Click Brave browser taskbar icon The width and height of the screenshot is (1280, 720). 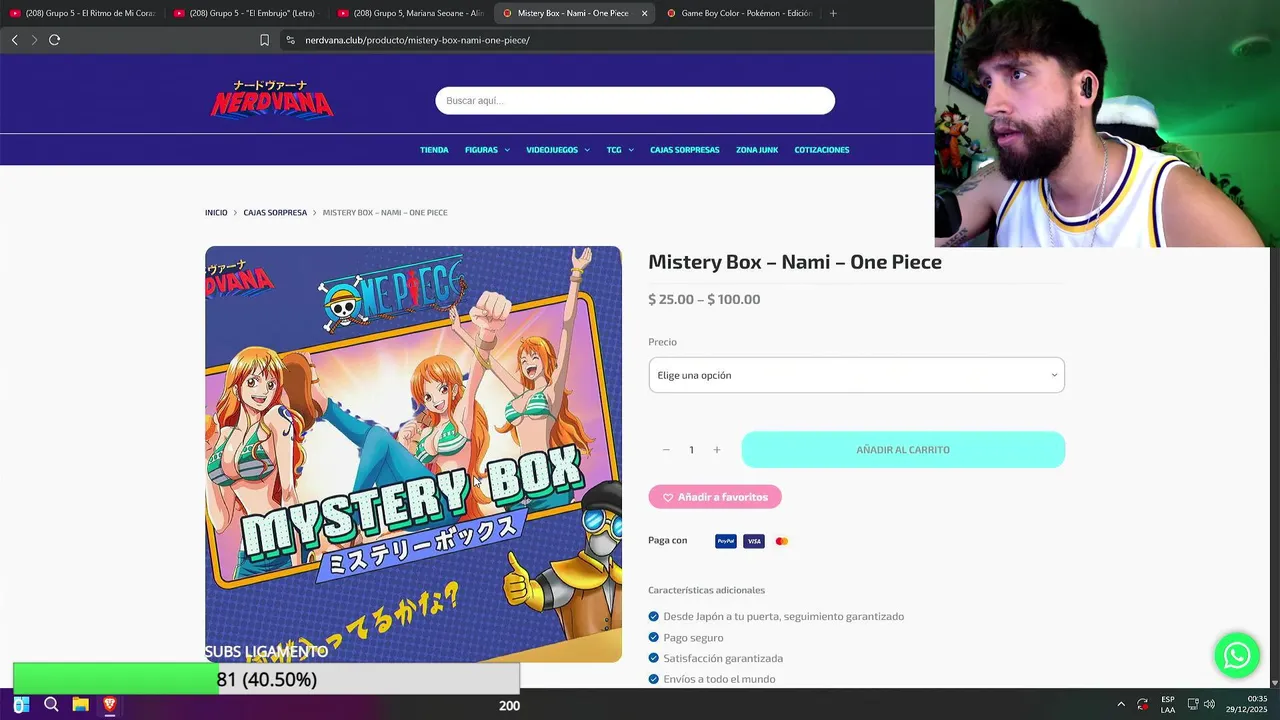109,705
